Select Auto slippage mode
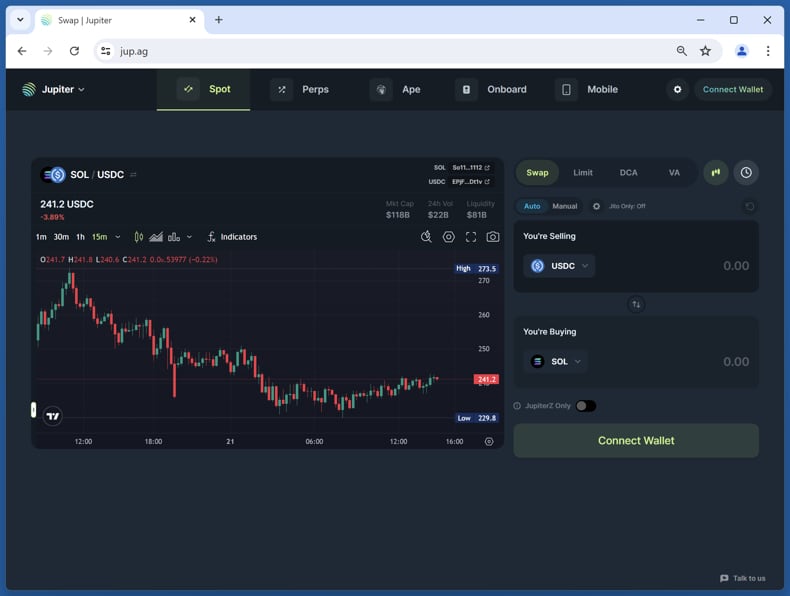Screen dimensions: 790x596 point(532,206)
